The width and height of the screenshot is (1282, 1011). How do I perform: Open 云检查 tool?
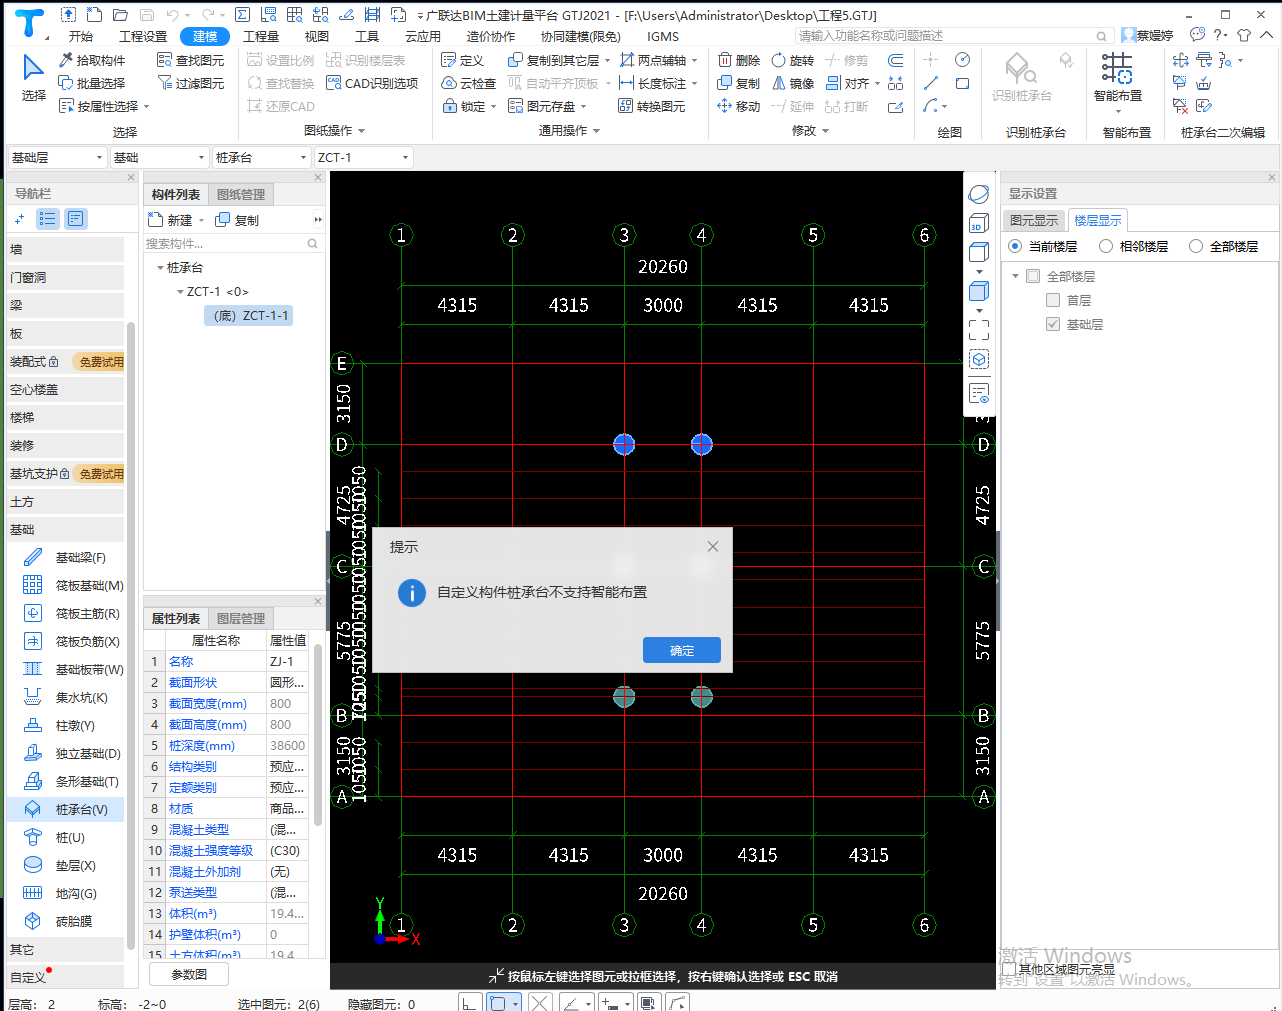point(469,83)
